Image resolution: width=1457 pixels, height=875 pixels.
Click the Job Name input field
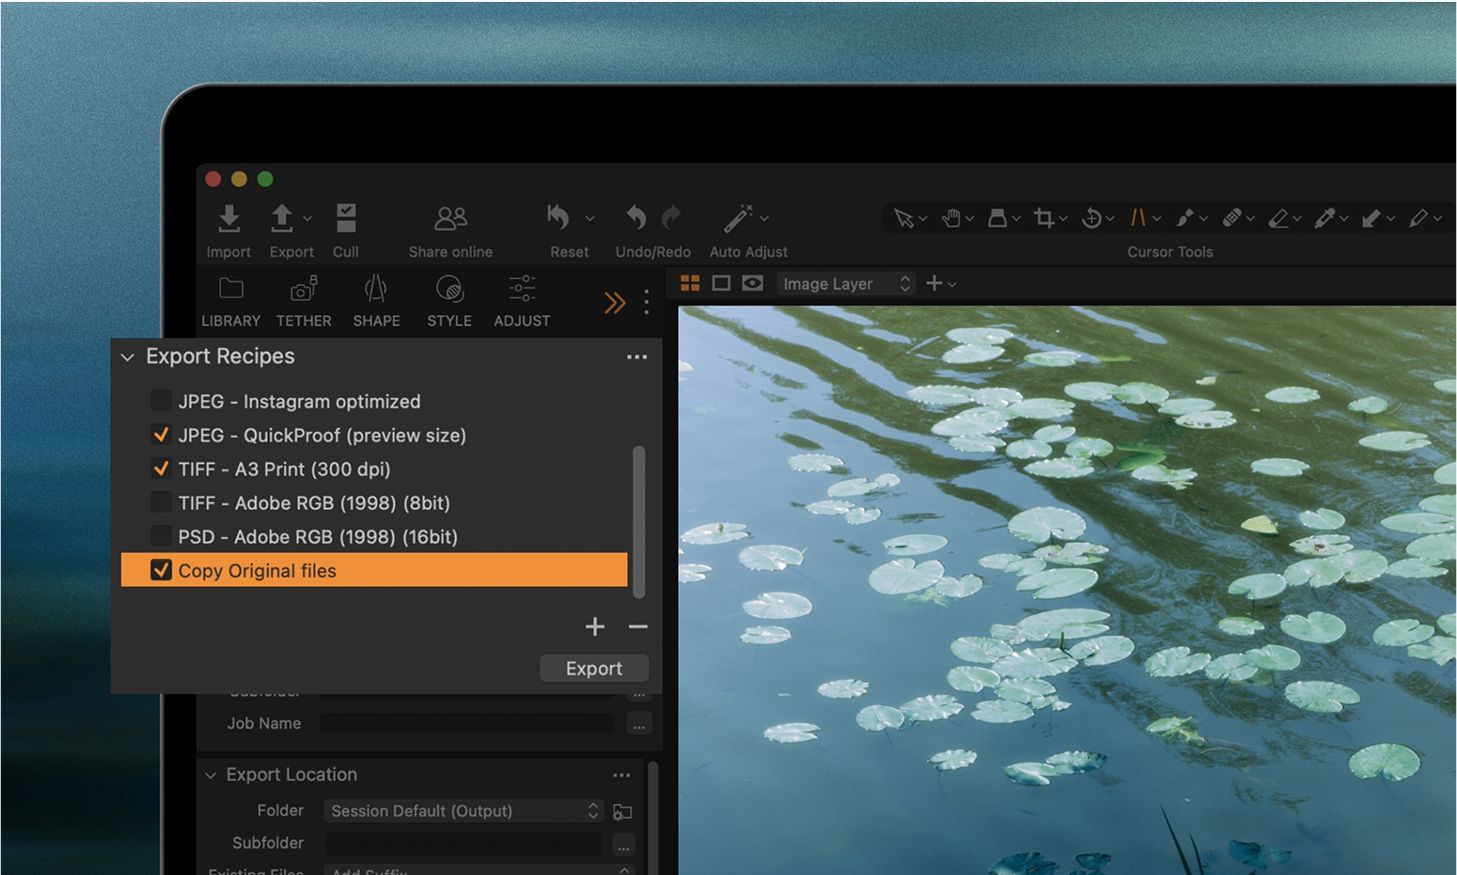466,723
